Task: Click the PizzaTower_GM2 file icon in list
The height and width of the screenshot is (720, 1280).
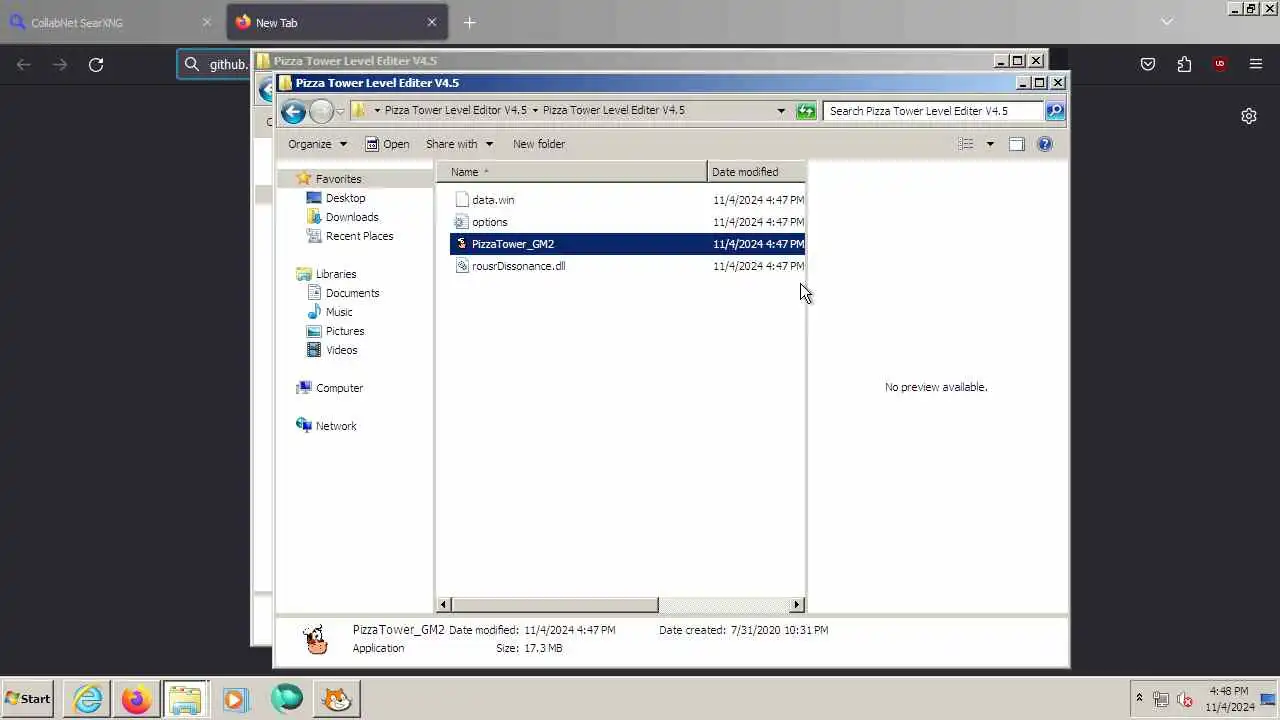Action: coord(461,244)
